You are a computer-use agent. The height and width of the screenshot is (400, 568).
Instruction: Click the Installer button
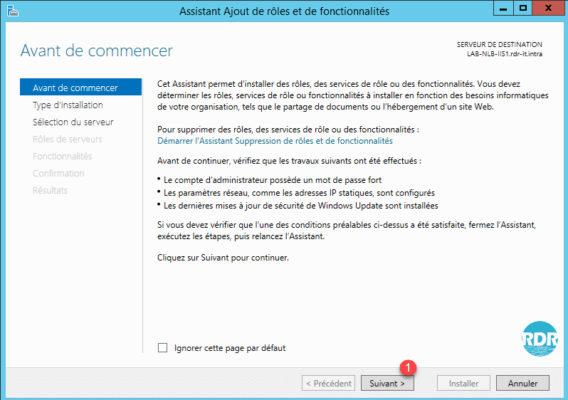(464, 383)
